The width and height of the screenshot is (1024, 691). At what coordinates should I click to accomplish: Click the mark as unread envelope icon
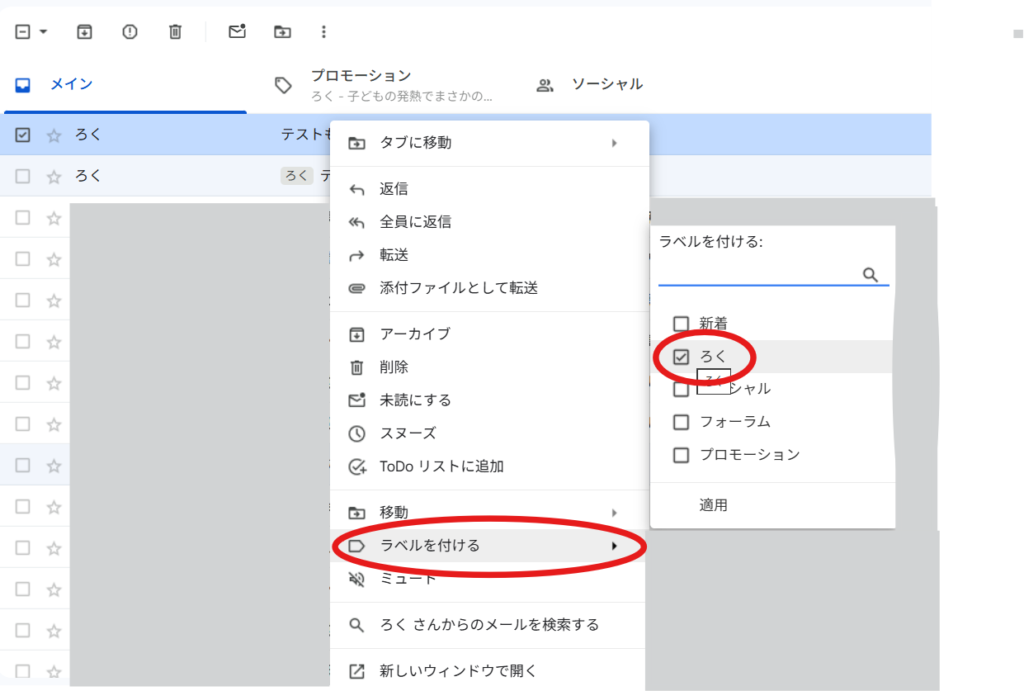click(236, 31)
